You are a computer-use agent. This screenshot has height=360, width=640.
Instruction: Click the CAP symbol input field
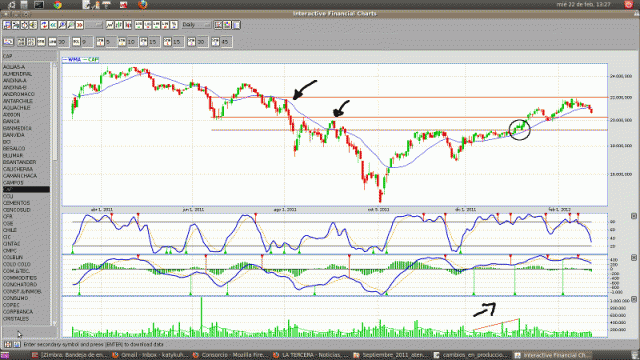coord(29,56)
